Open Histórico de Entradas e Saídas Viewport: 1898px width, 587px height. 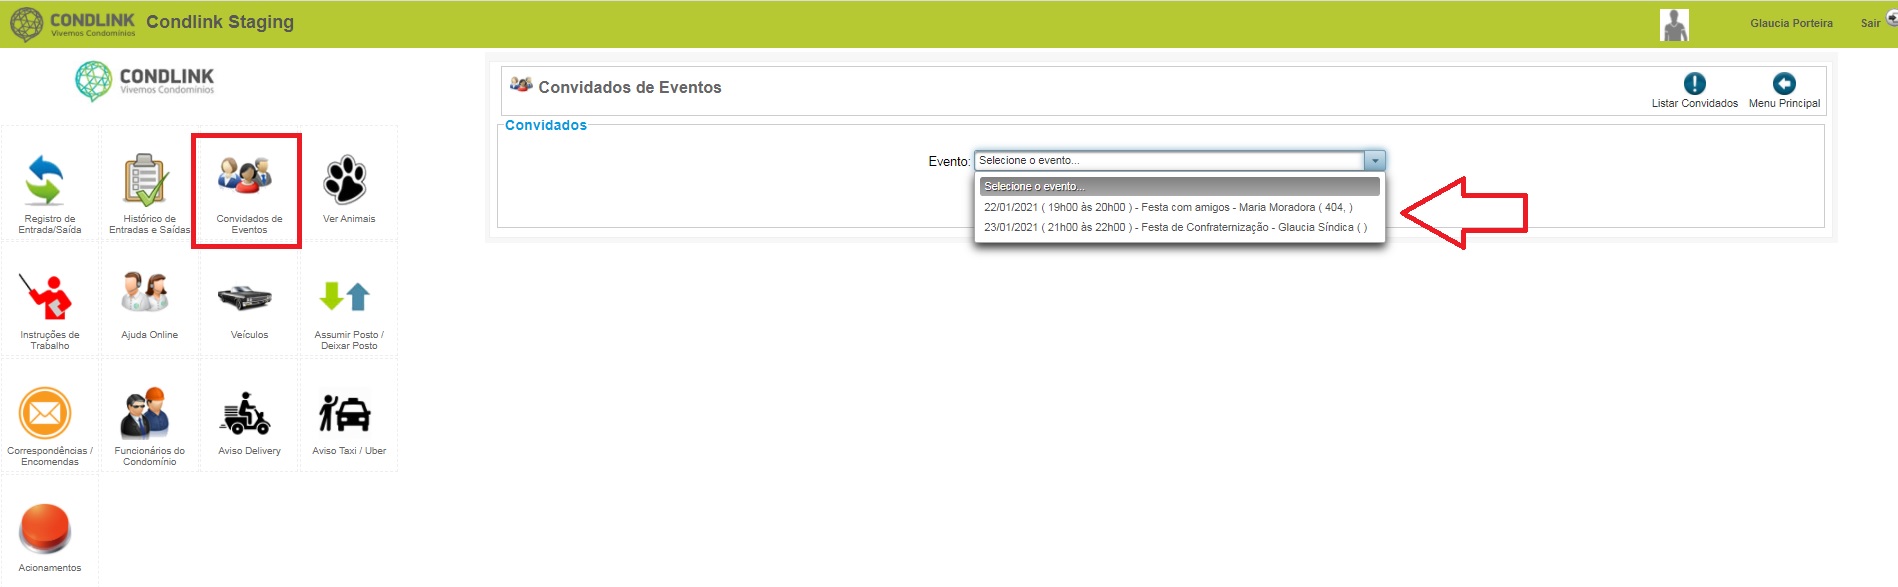click(x=146, y=180)
